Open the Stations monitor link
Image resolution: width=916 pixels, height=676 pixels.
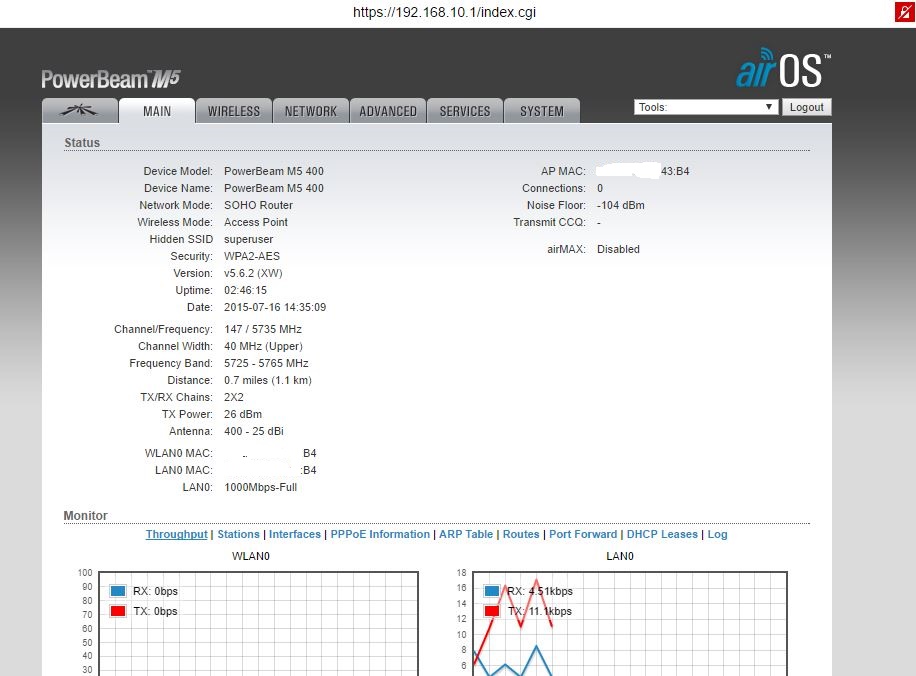click(238, 534)
